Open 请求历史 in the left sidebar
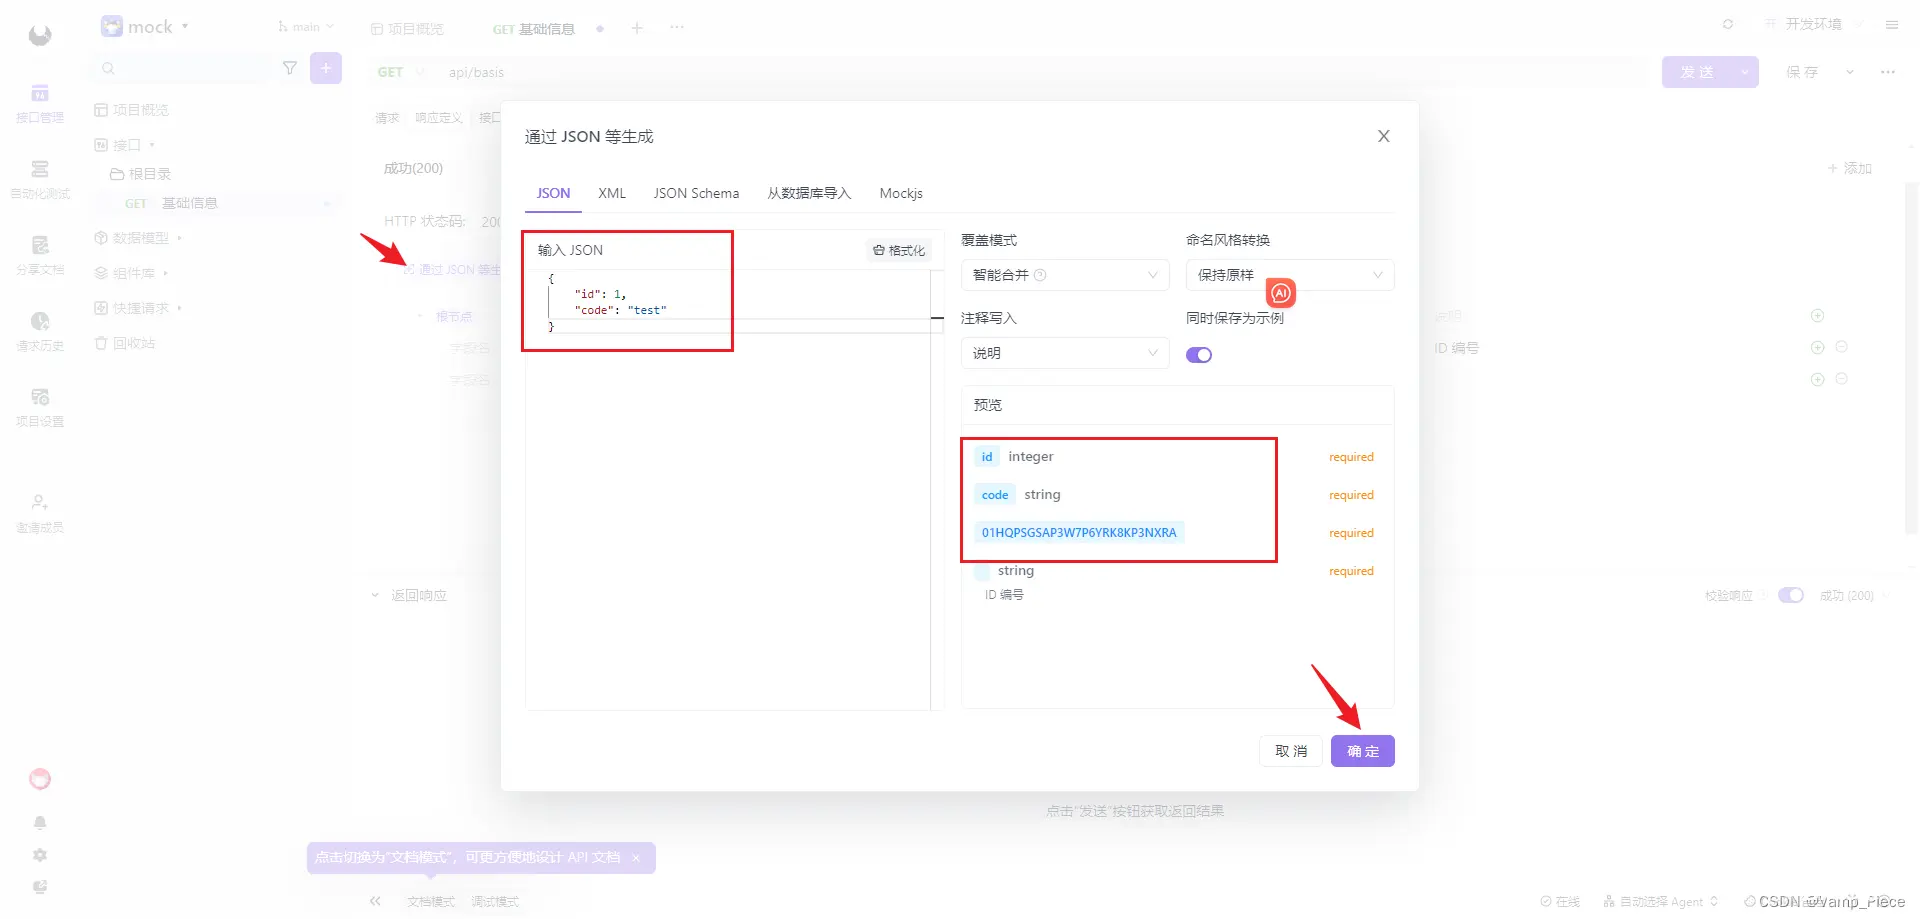This screenshot has height=919, width=1920. [40, 332]
